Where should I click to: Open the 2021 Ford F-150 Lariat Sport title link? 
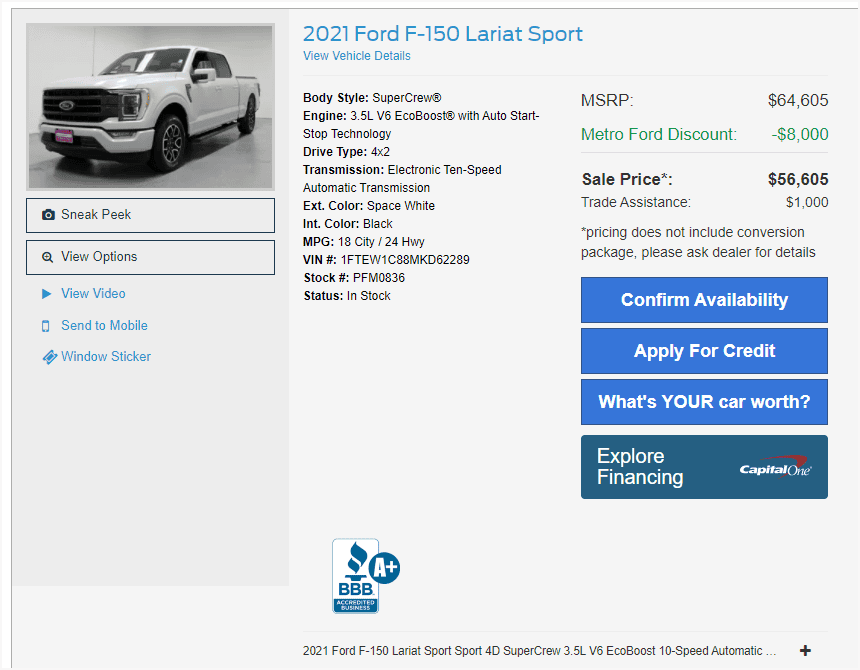point(443,34)
